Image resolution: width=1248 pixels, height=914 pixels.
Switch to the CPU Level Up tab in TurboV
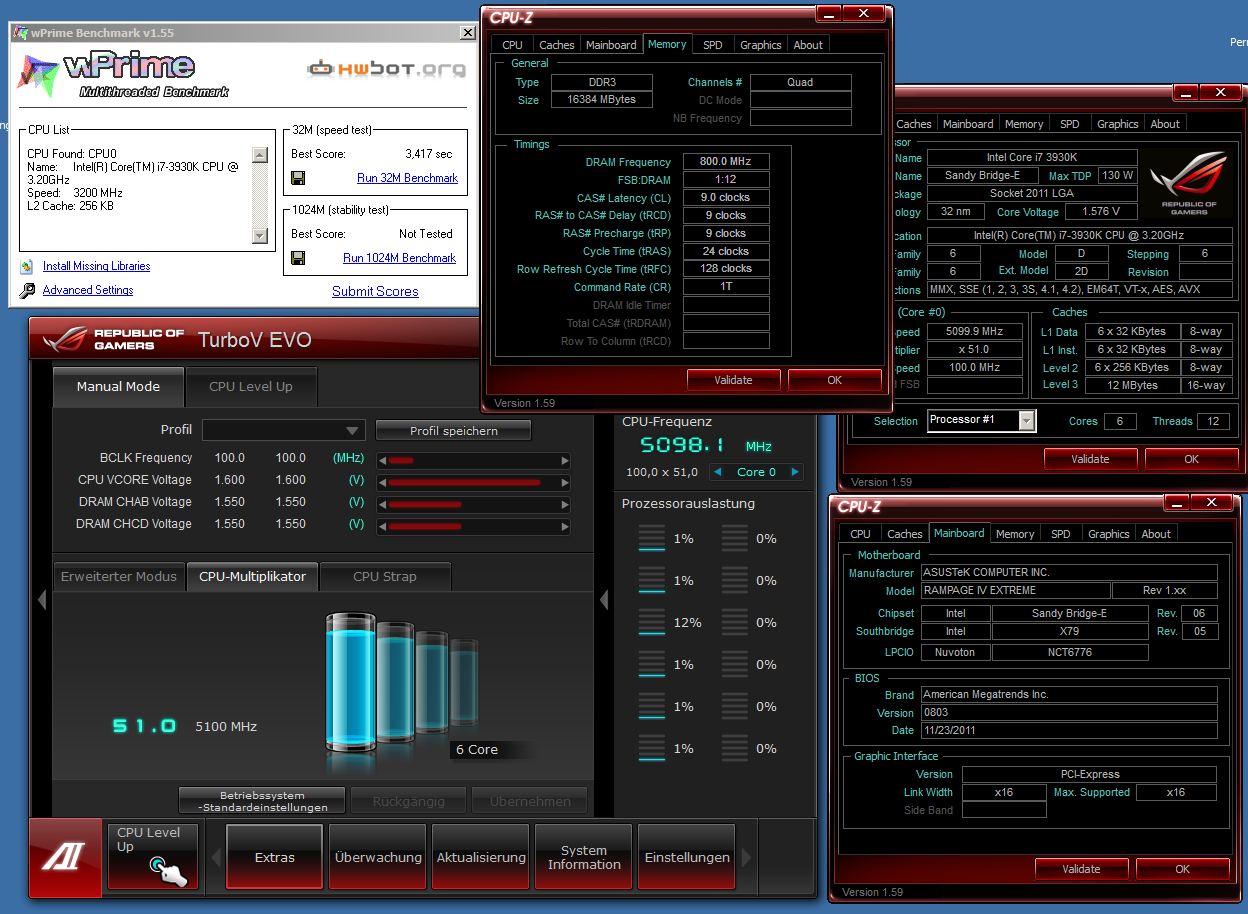[251, 386]
